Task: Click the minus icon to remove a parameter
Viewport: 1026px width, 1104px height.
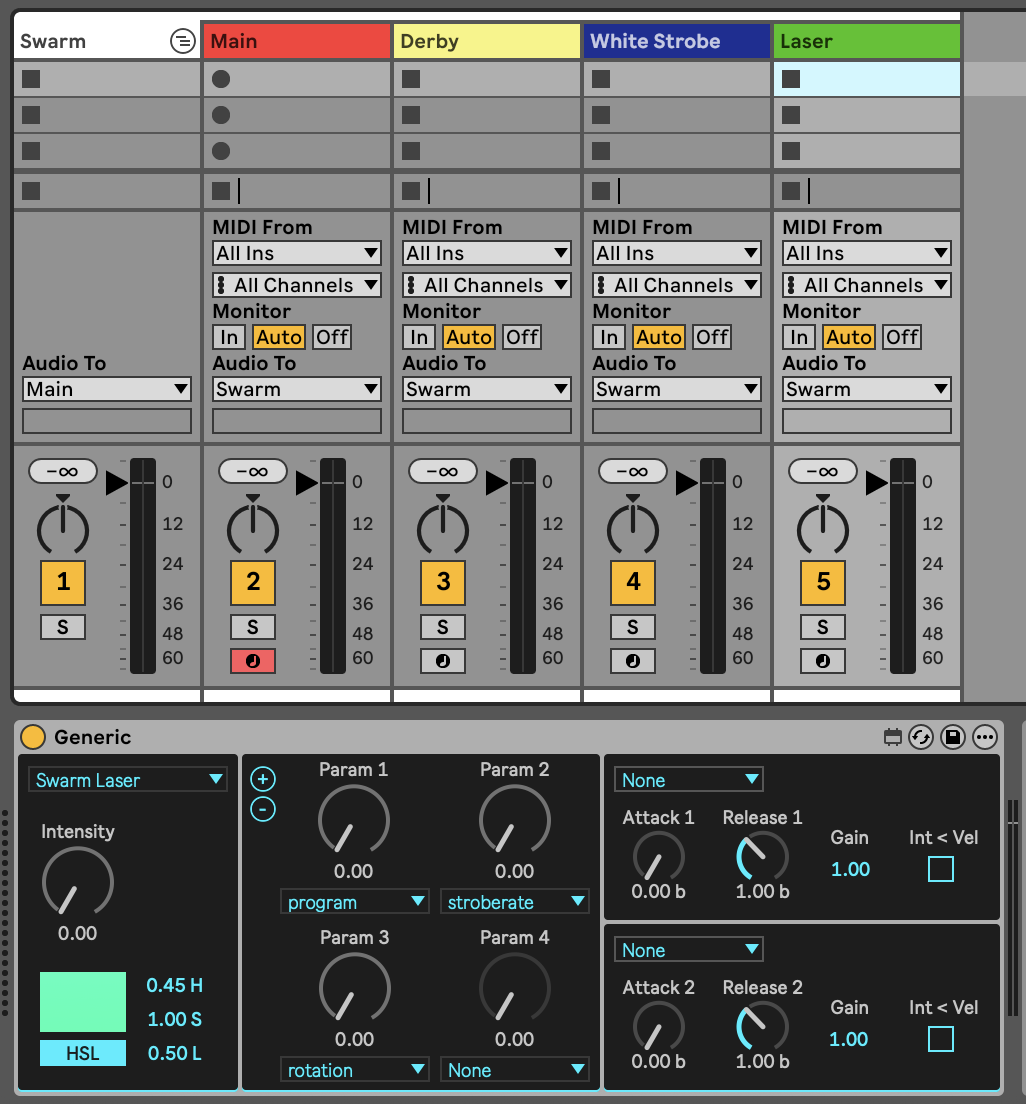Action: point(263,809)
